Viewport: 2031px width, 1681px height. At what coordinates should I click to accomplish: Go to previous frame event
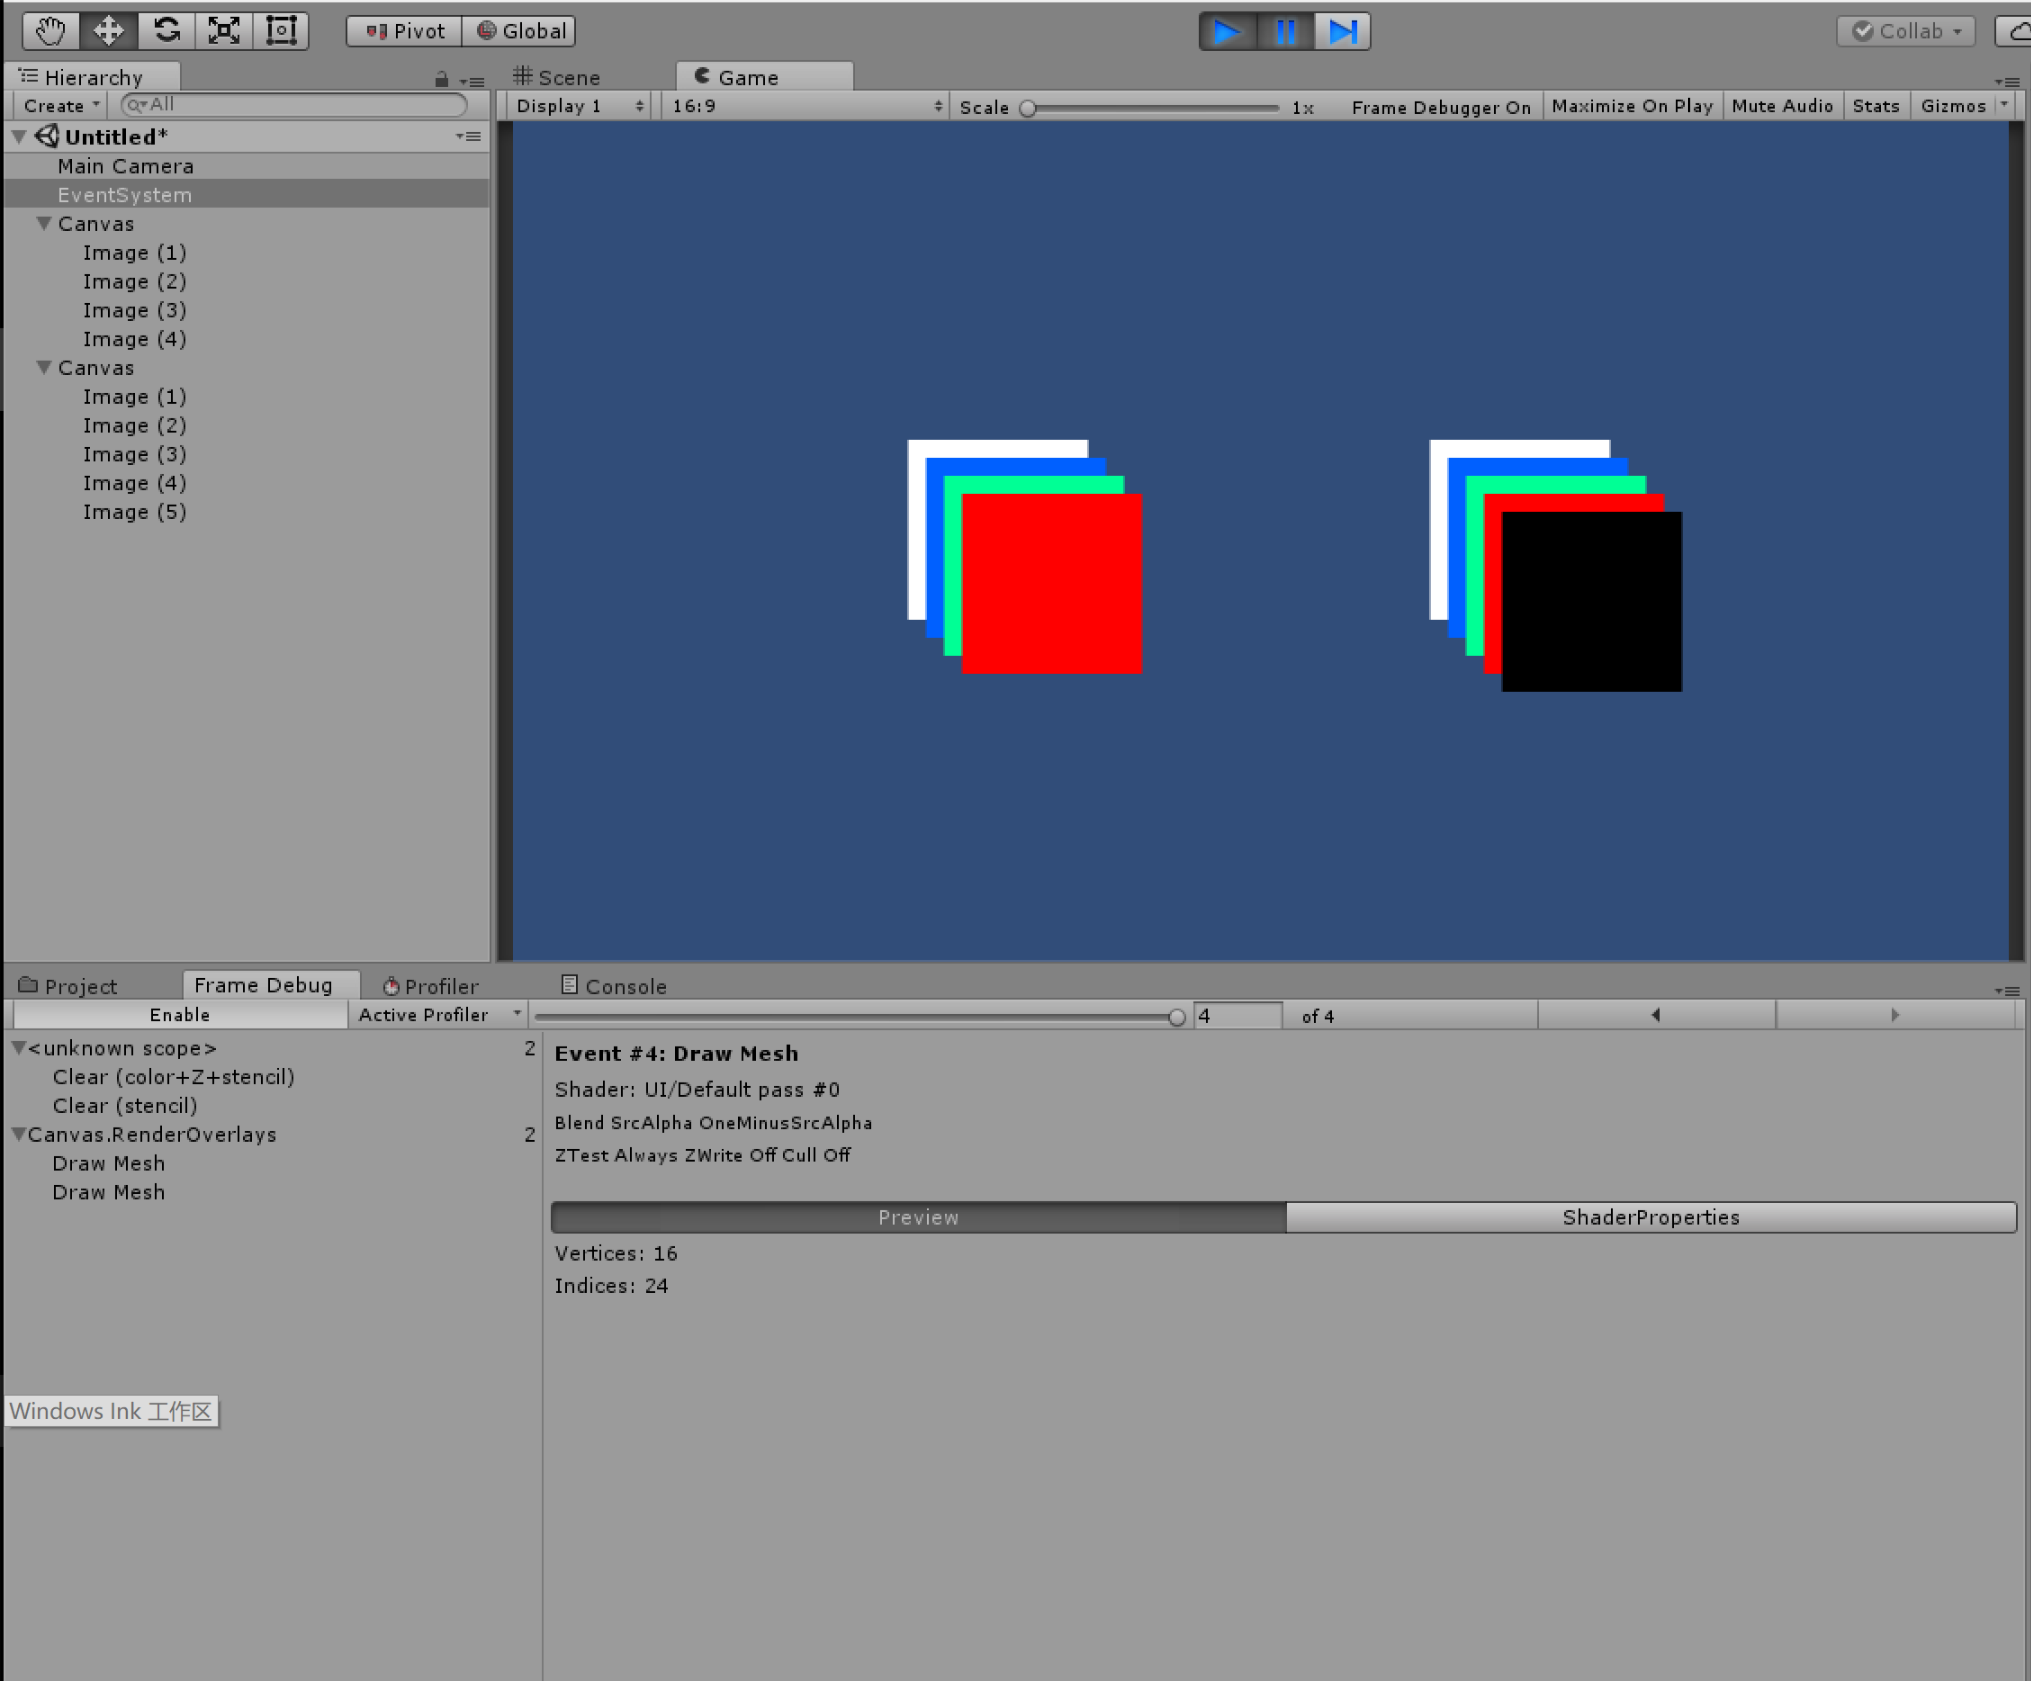tap(1656, 1015)
